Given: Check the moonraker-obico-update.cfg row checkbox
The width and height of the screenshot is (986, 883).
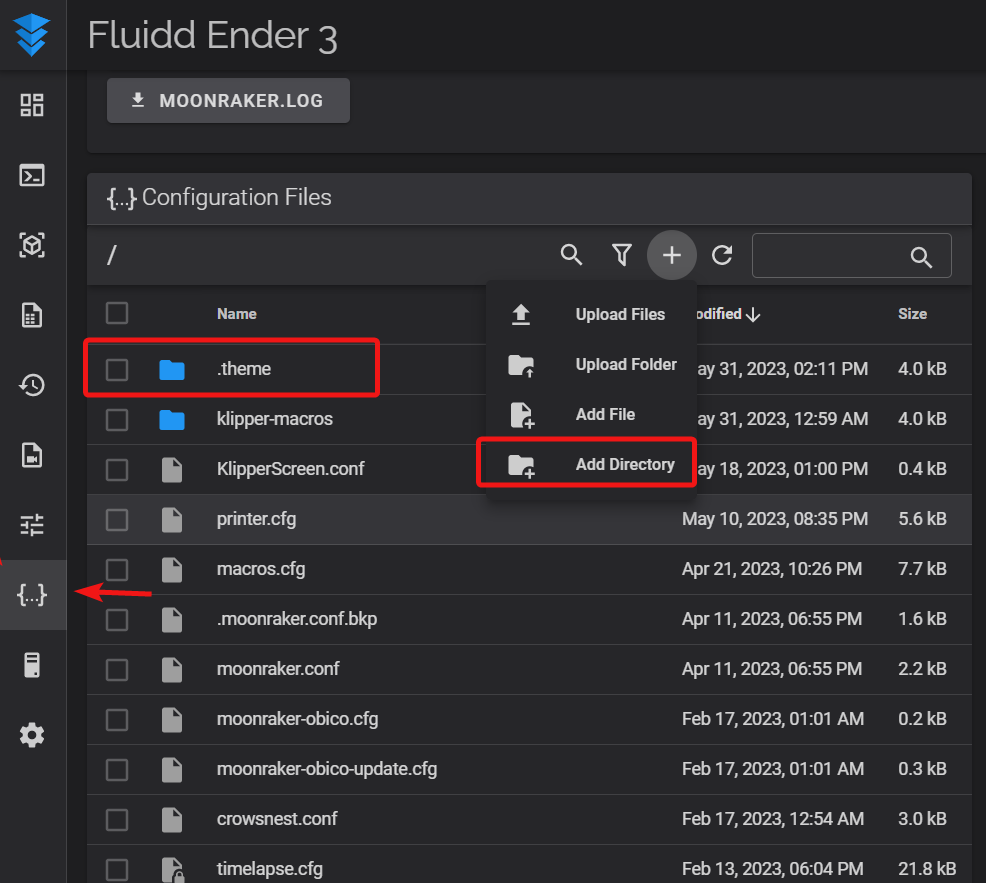Looking at the screenshot, I should [117, 769].
